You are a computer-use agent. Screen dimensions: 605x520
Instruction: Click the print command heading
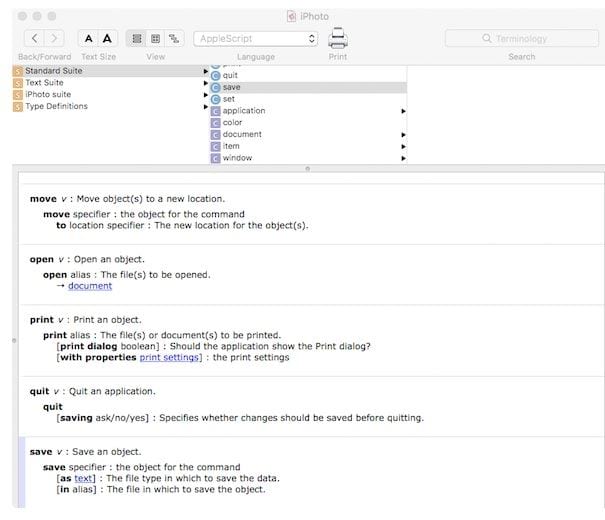[42, 320]
